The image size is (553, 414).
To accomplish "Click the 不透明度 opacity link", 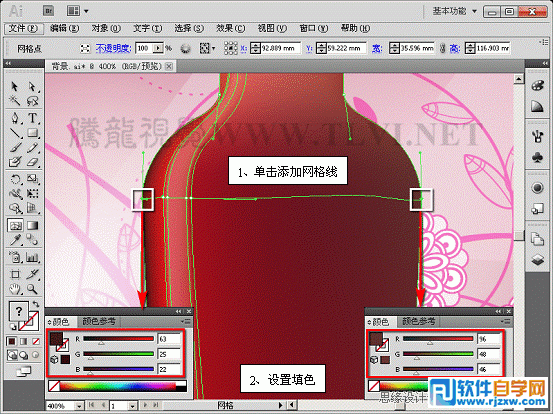I will tap(114, 48).
